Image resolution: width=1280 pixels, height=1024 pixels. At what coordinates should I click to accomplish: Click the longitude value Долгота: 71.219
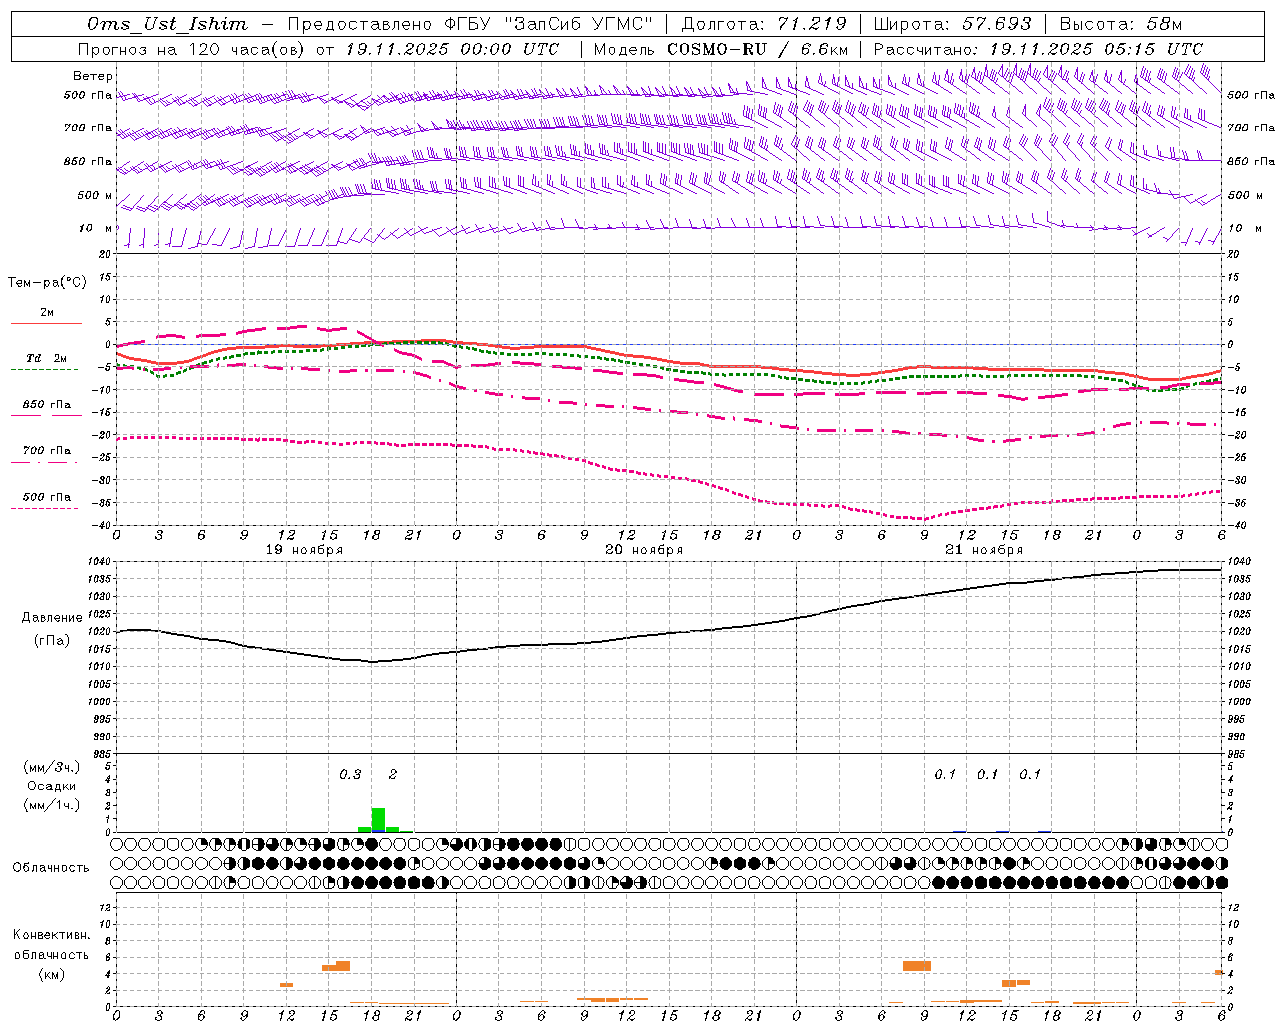764,24
